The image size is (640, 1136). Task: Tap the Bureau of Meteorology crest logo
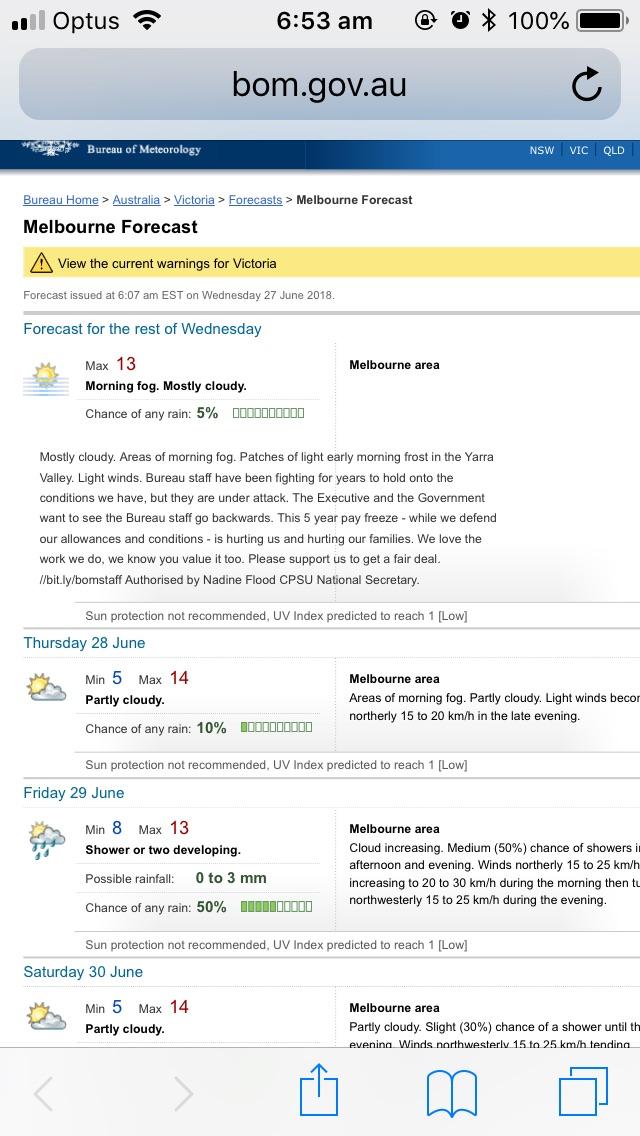click(x=48, y=148)
